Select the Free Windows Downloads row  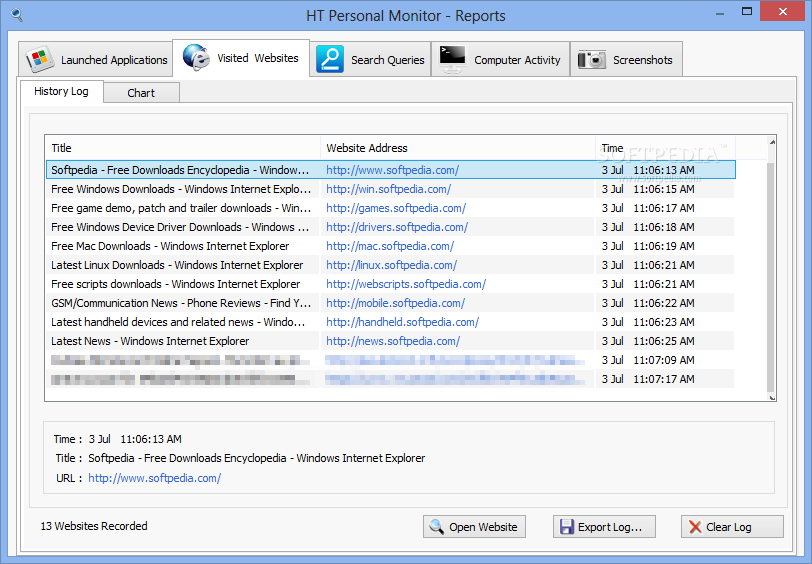click(x=391, y=189)
